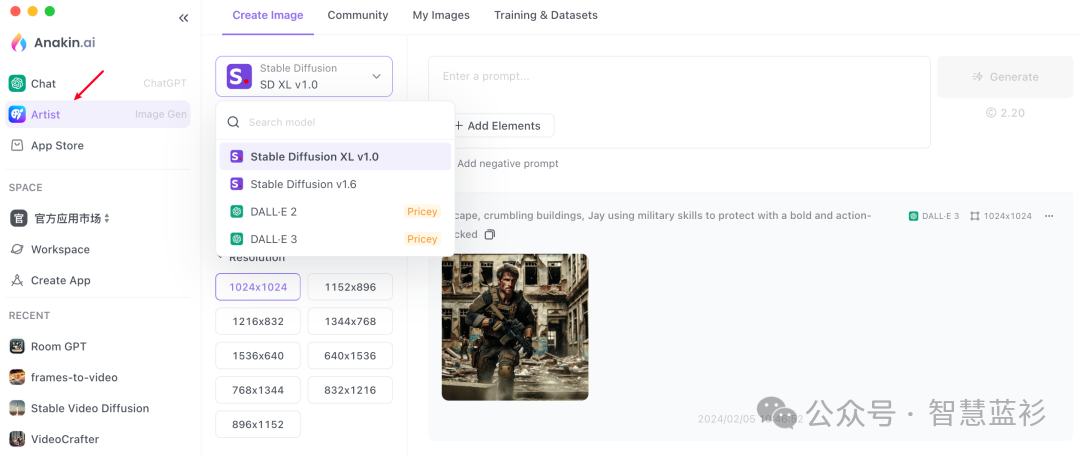Image resolution: width=1080 pixels, height=456 pixels.
Task: Click the Create App icon
Action: (x=17, y=280)
